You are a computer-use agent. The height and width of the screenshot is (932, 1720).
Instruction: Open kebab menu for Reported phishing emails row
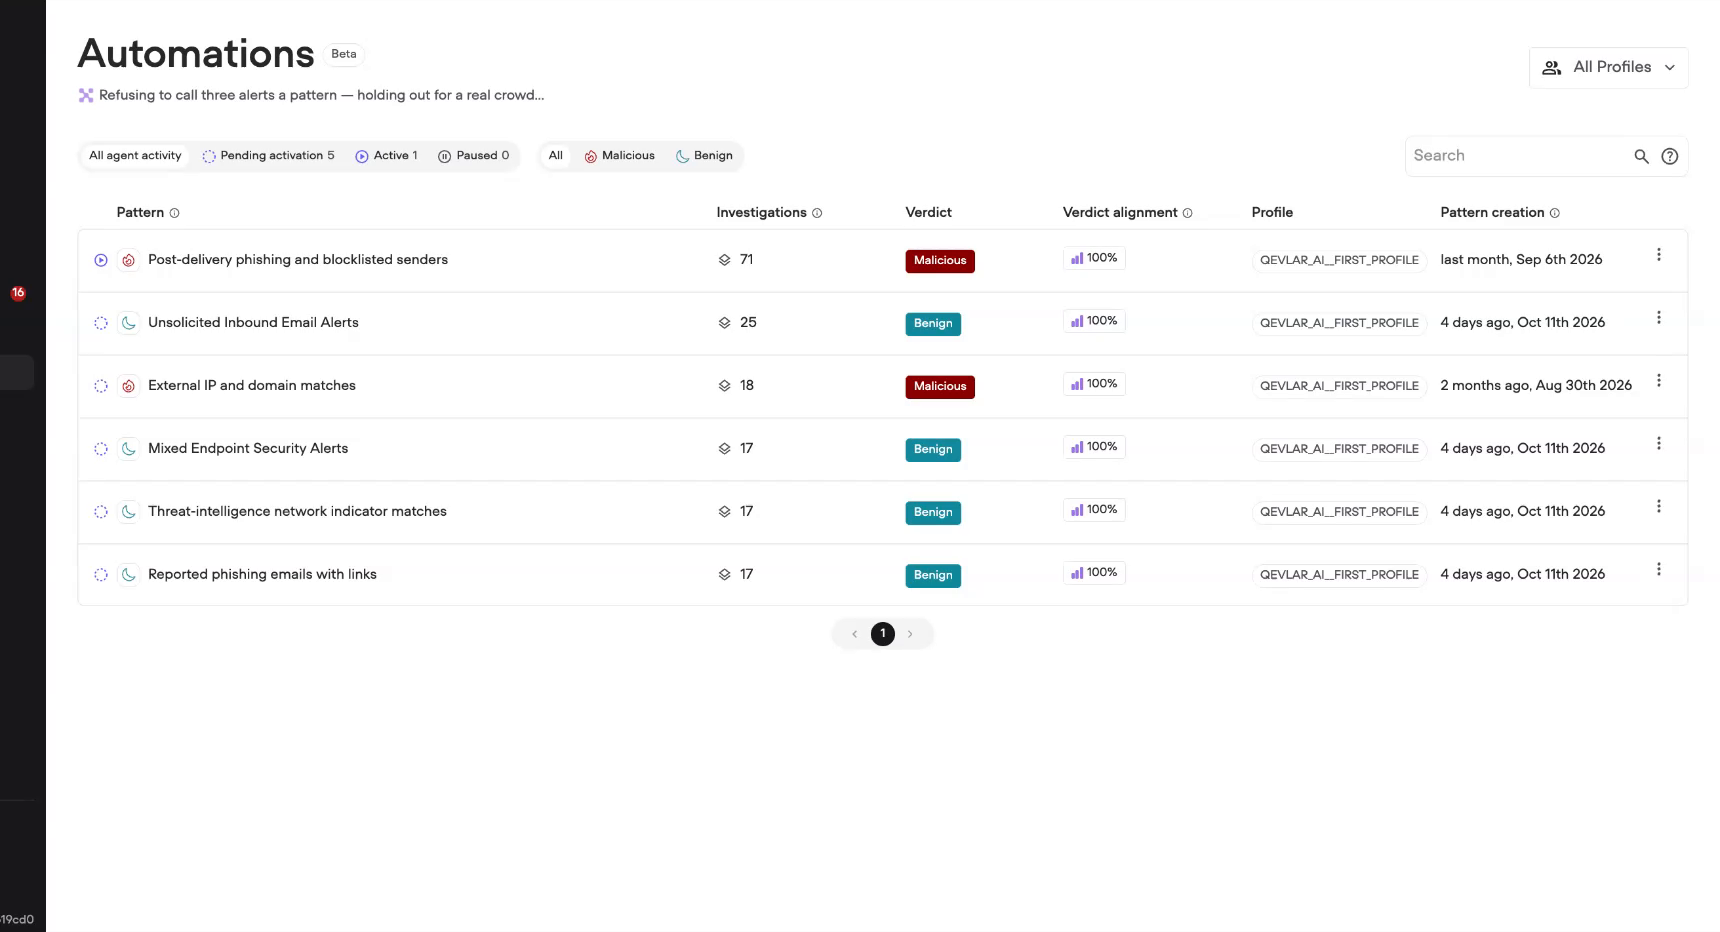(1658, 570)
